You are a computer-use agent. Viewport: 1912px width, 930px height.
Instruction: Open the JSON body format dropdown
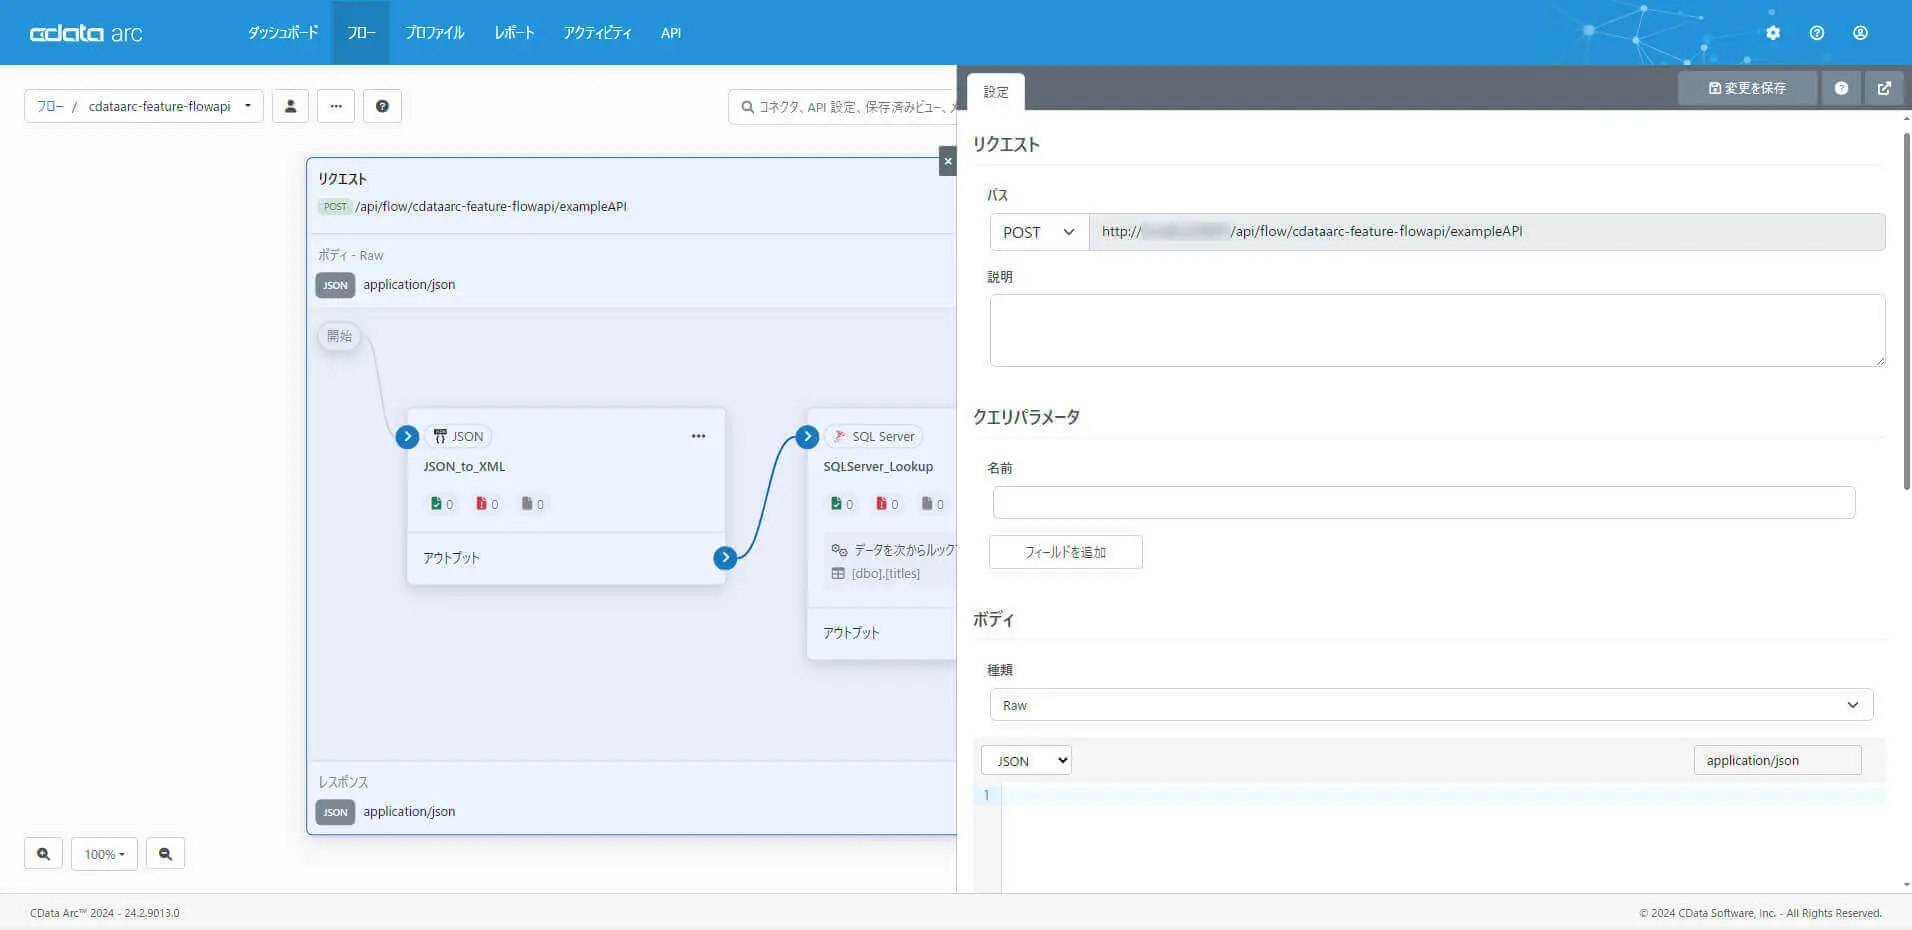pyautogui.click(x=1026, y=761)
